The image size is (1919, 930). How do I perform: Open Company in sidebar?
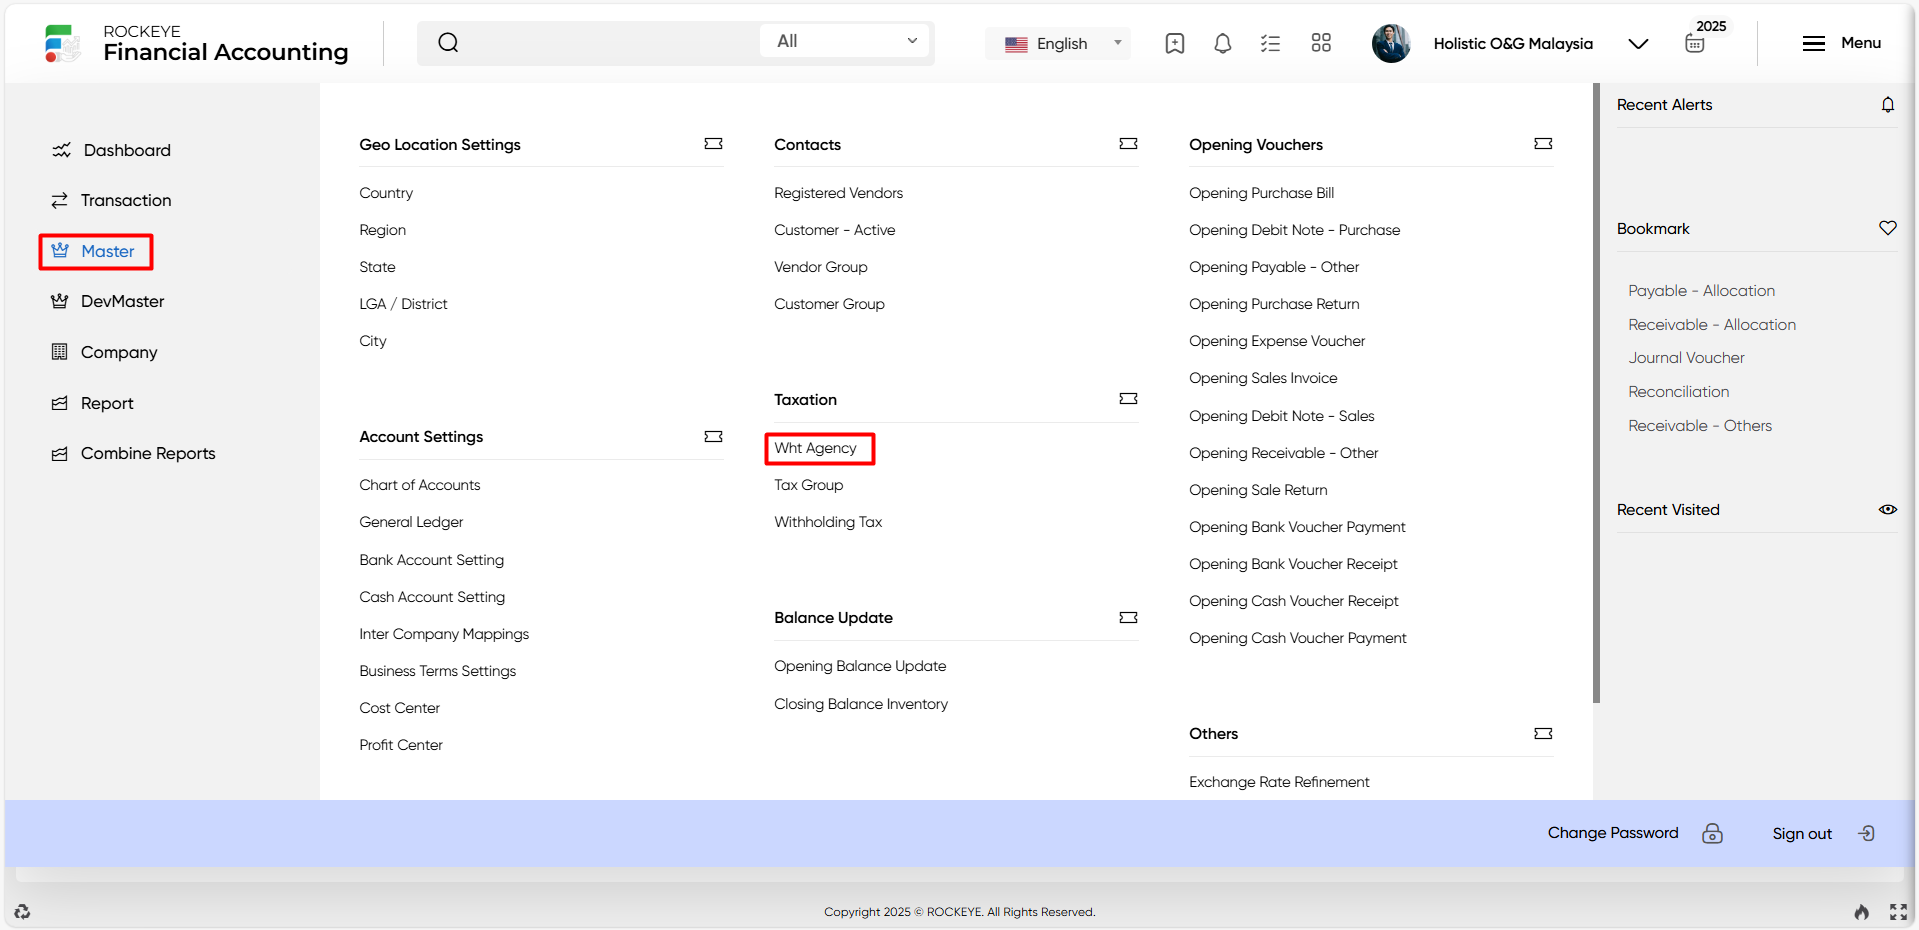tap(104, 352)
